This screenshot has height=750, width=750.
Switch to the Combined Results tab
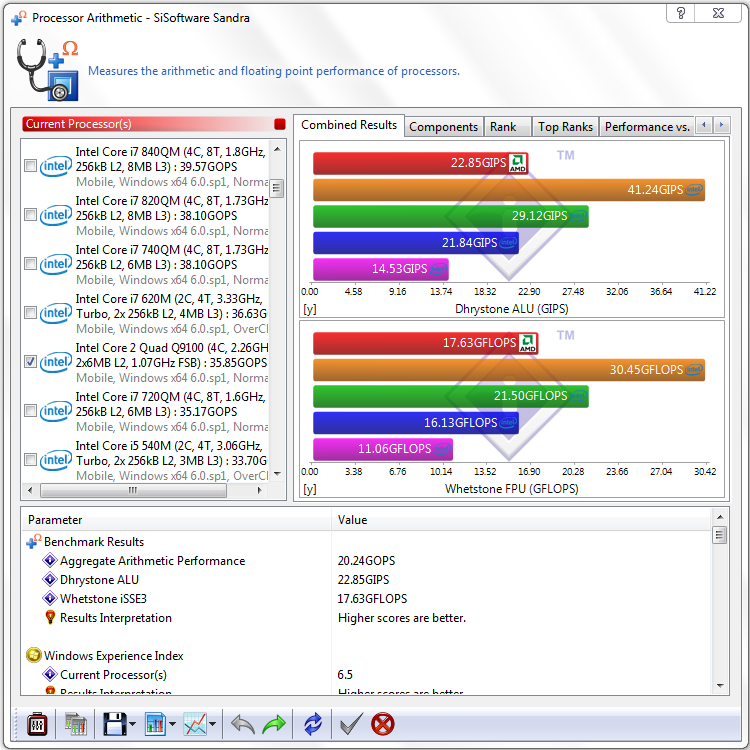tap(349, 125)
